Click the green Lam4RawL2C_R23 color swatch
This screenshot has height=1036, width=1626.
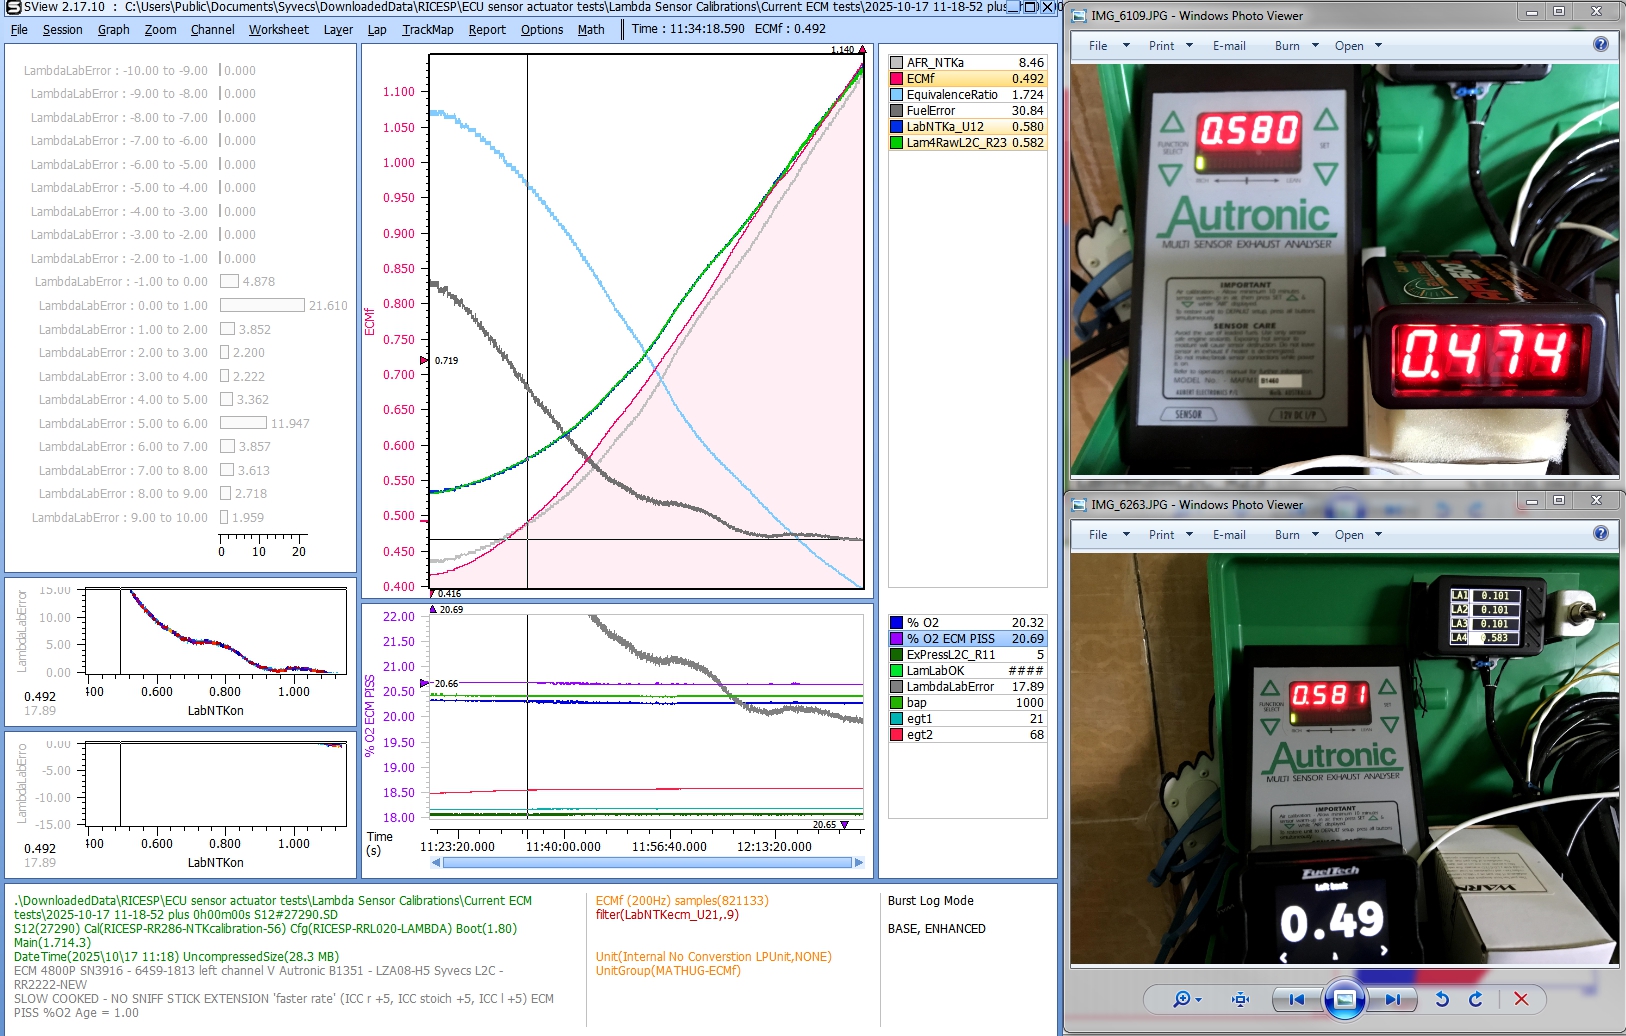coord(897,143)
